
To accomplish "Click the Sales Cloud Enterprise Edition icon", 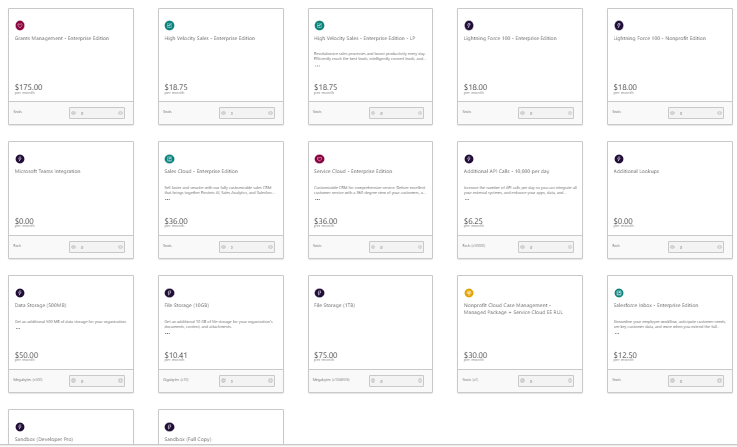I will [169, 158].
